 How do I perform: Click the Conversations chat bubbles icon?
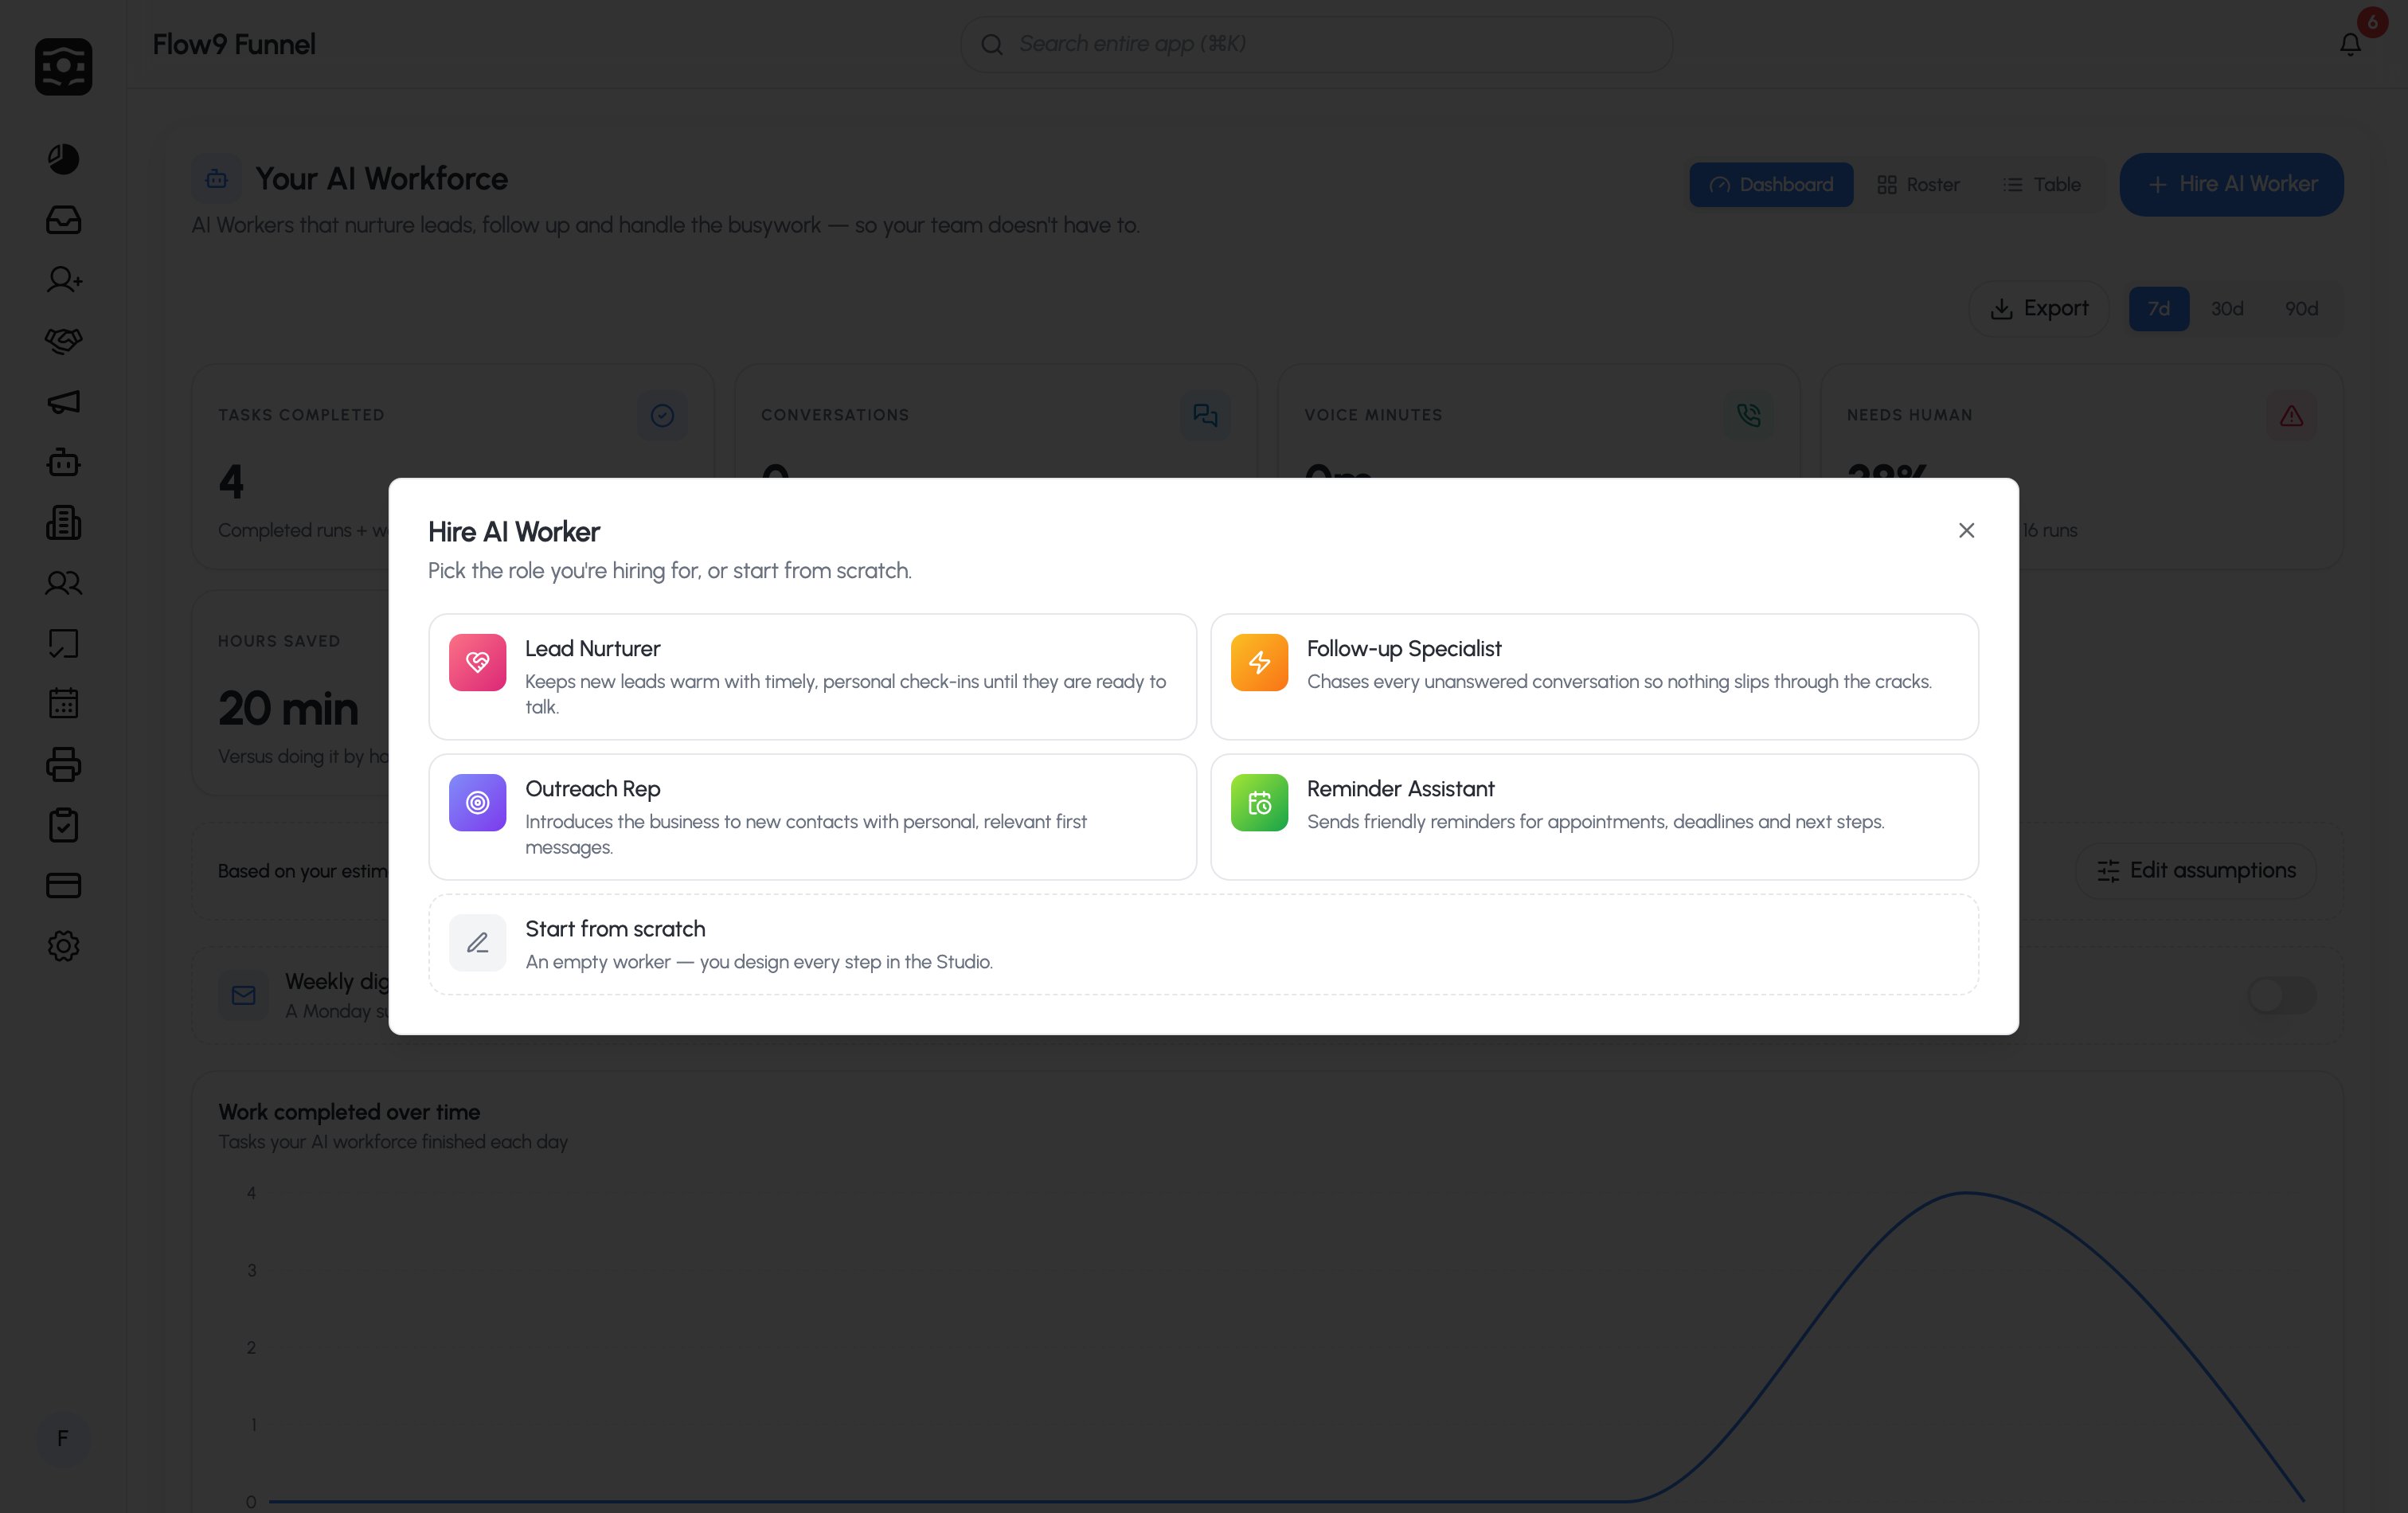[x=1205, y=415]
